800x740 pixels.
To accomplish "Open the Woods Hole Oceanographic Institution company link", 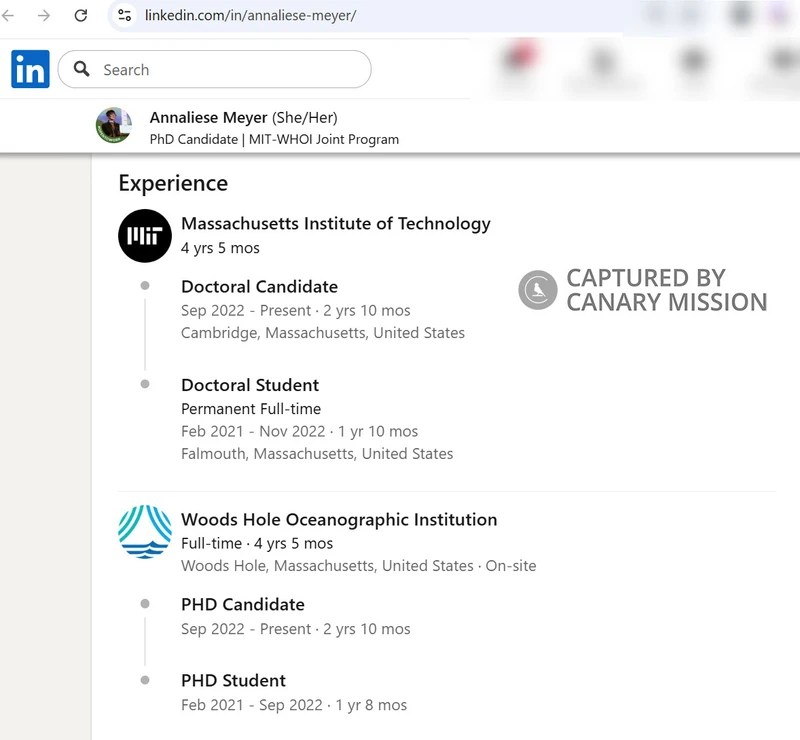I will [x=339, y=520].
